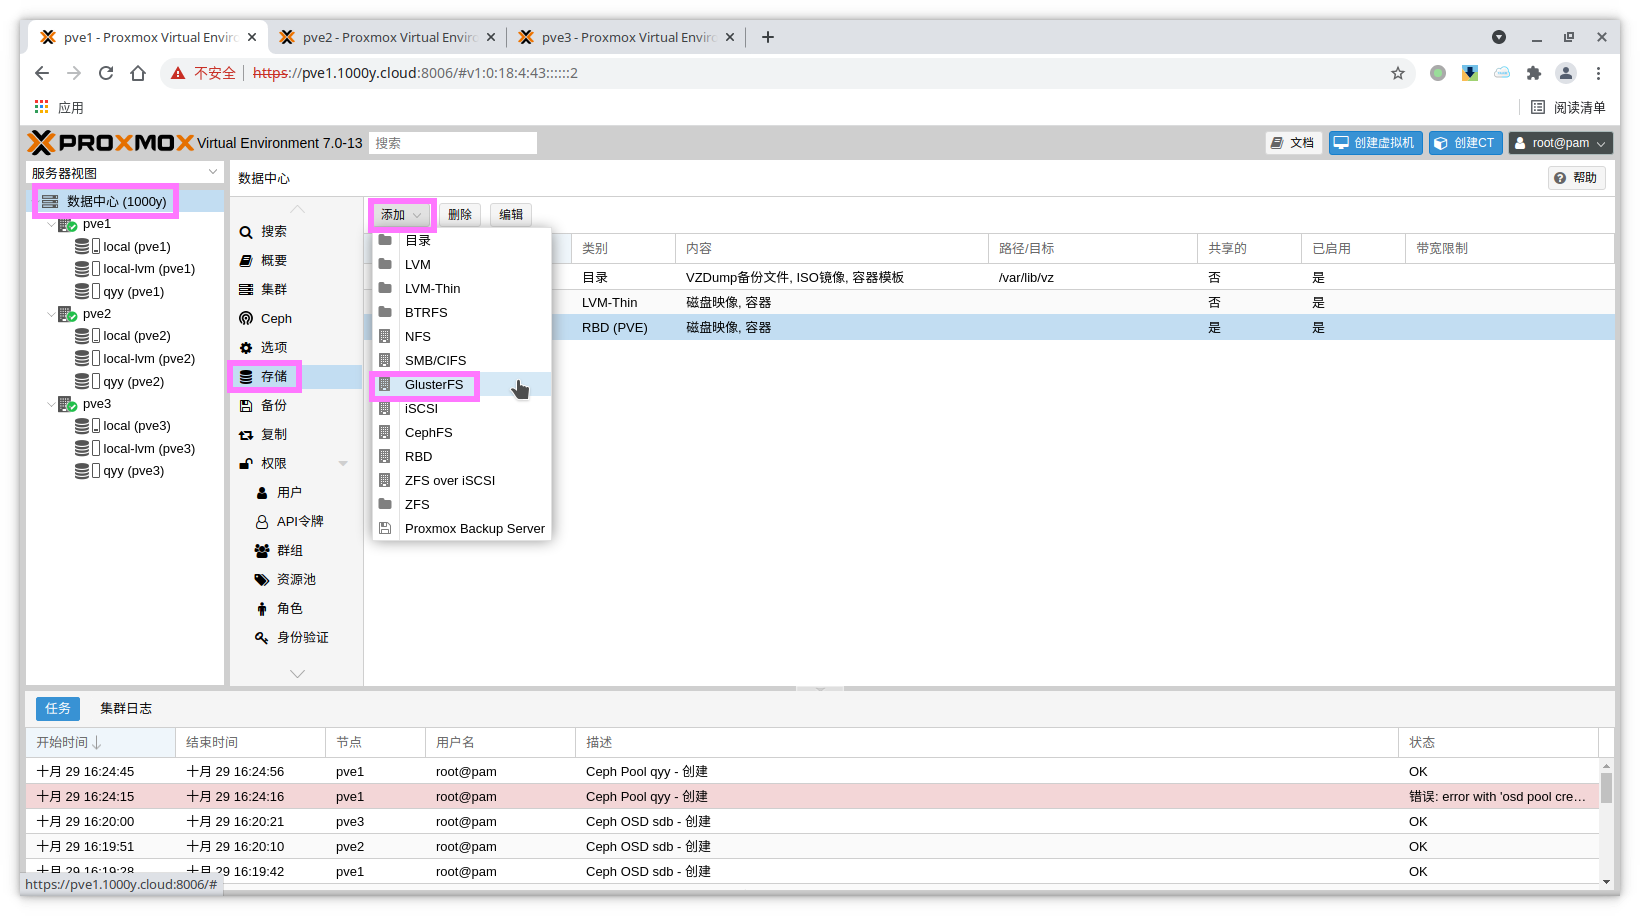Select GlusterFS from the add storage menu
This screenshot has width=1640, height=916.
434,385
